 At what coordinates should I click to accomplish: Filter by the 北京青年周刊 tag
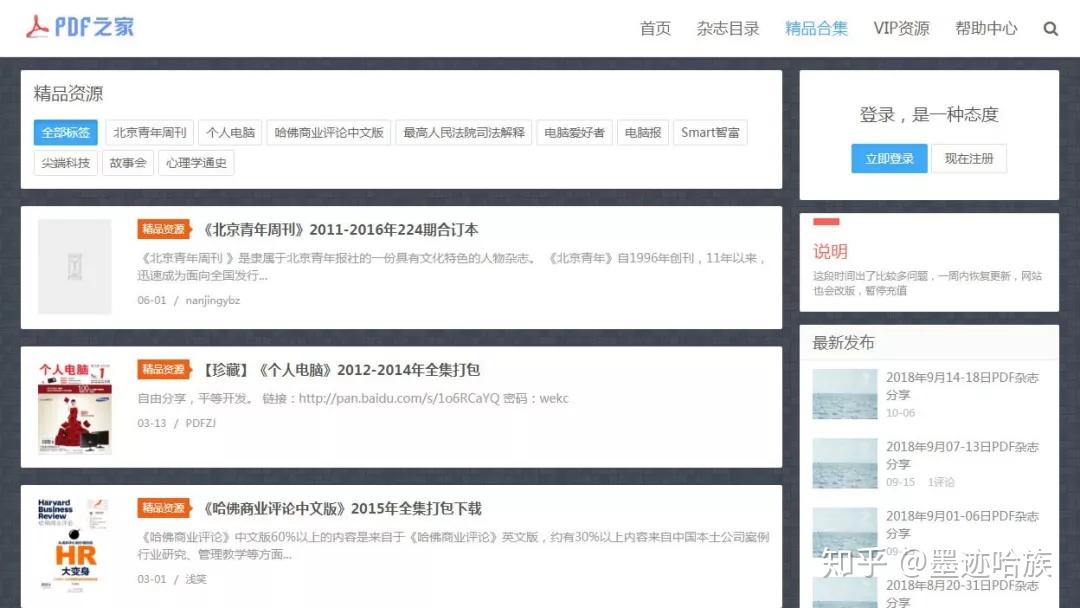pyautogui.click(x=149, y=132)
